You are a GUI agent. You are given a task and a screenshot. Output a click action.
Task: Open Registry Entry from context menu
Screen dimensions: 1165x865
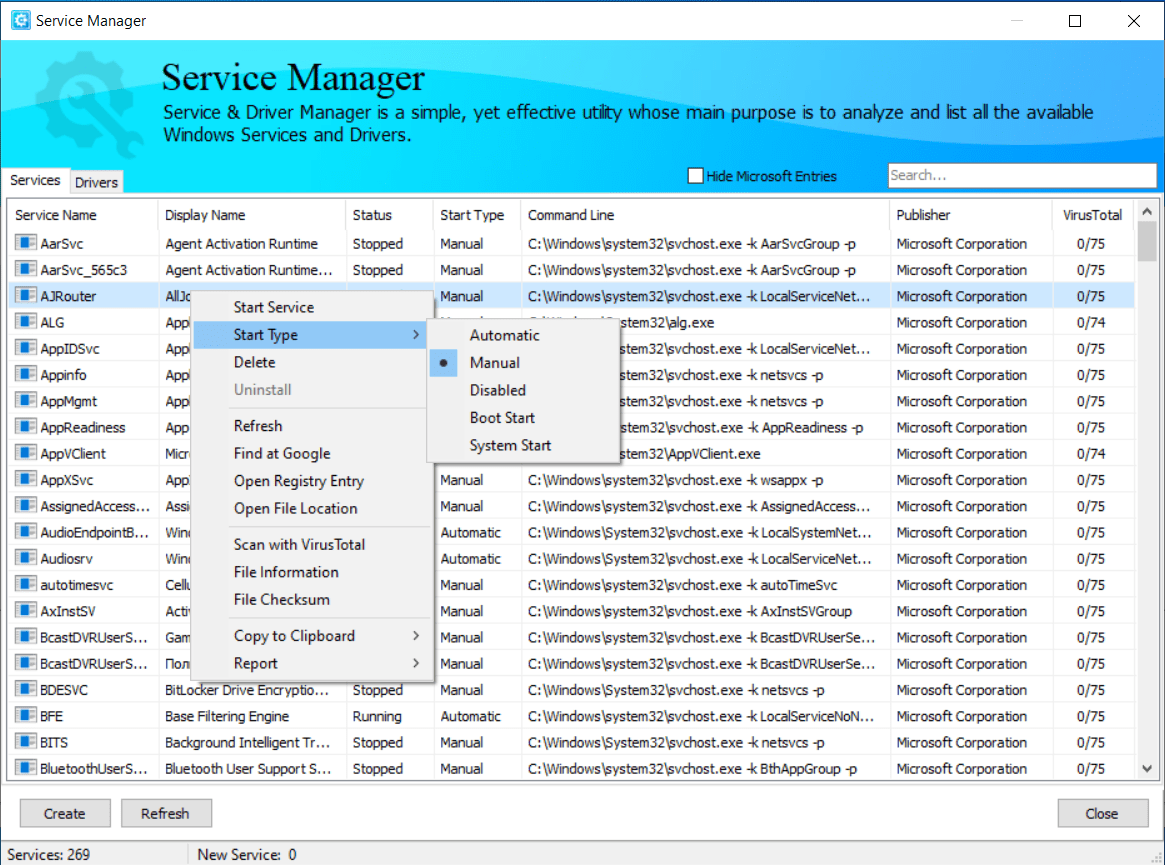pos(311,481)
